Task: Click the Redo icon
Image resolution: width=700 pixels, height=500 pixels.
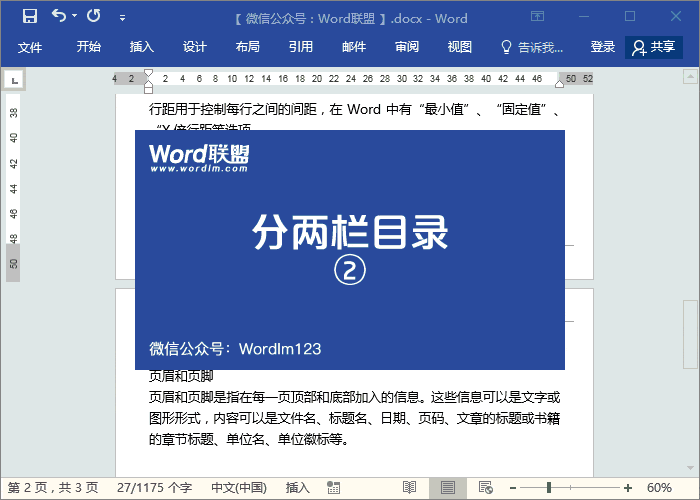Action: pyautogui.click(x=94, y=16)
